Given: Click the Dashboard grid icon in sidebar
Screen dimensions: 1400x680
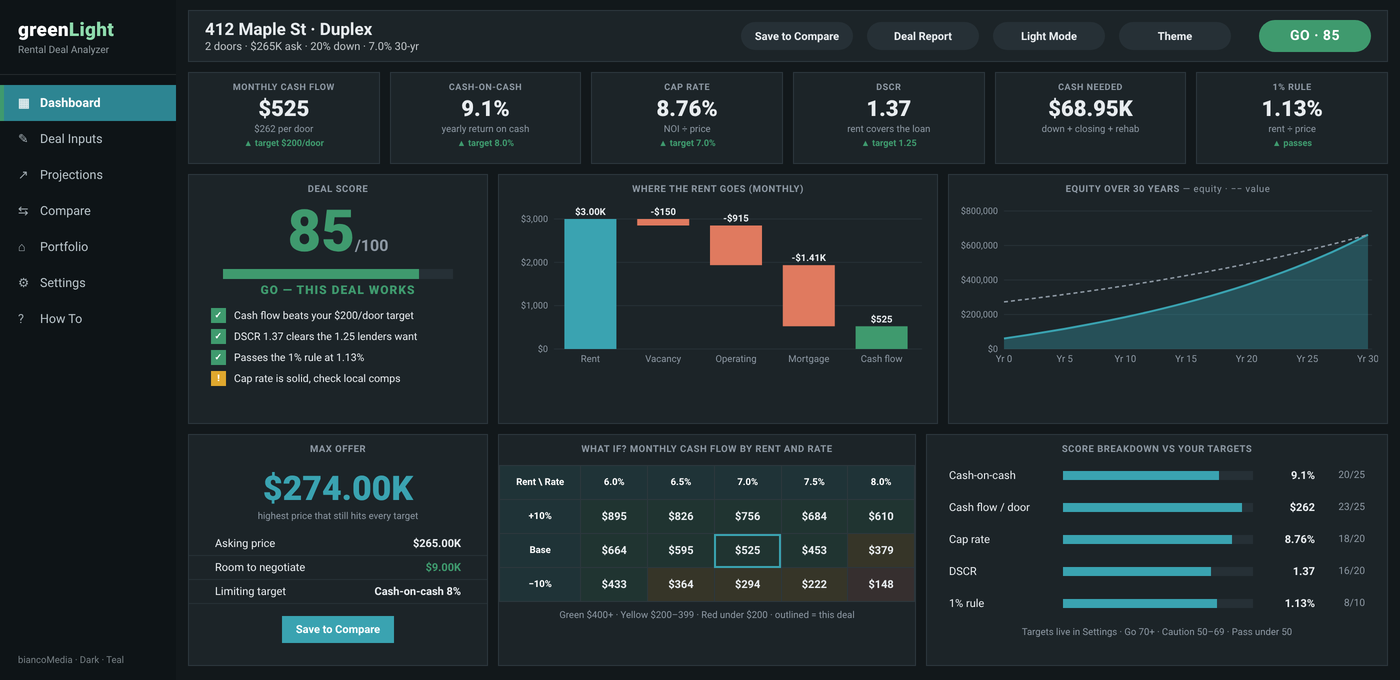Looking at the screenshot, I should 24,103.
